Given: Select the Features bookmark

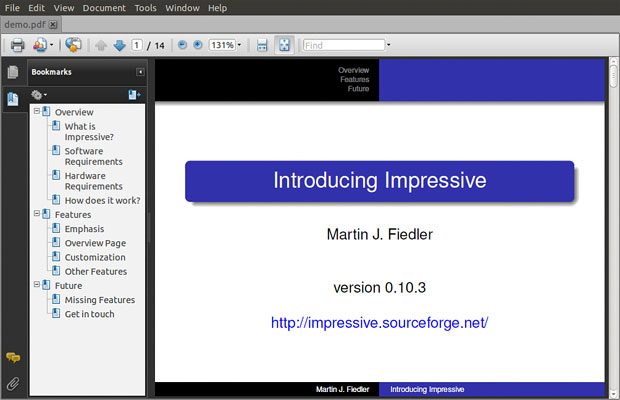Looking at the screenshot, I should pyautogui.click(x=73, y=215).
